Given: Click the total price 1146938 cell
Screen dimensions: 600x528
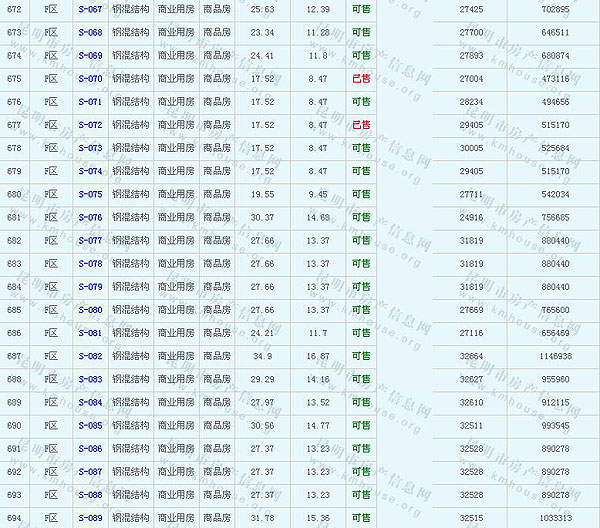Looking at the screenshot, I should [554, 356].
